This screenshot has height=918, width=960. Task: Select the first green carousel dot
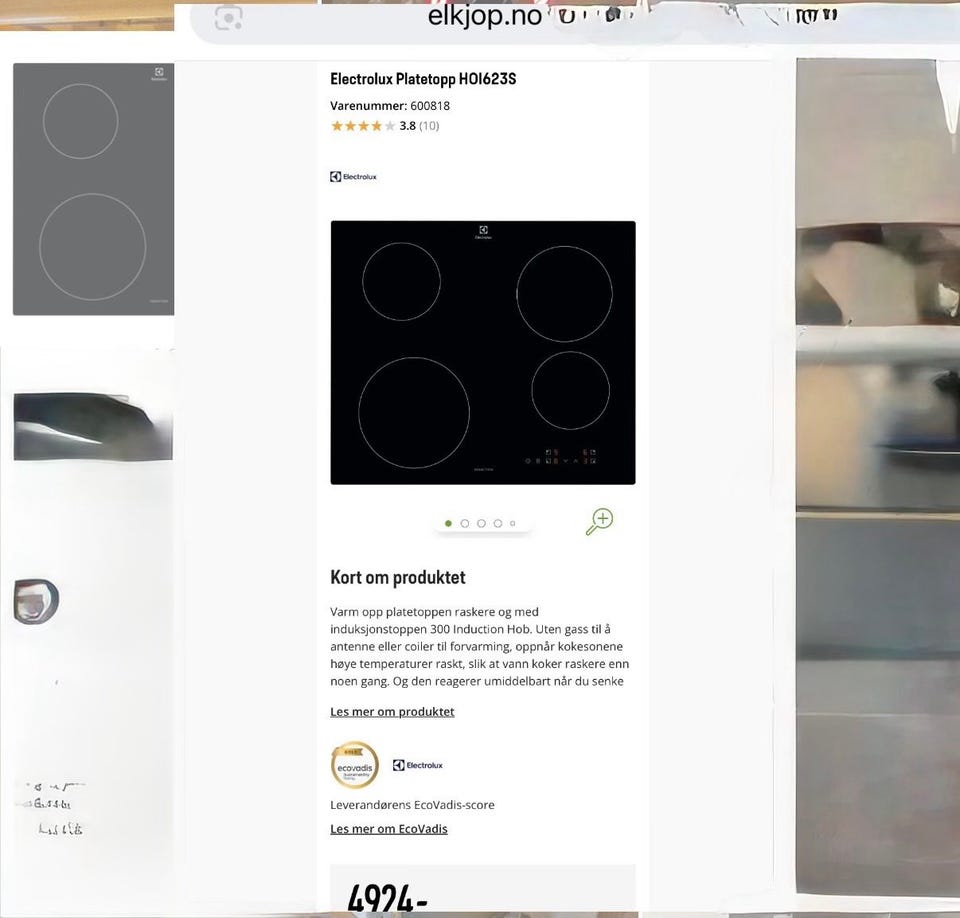point(448,524)
